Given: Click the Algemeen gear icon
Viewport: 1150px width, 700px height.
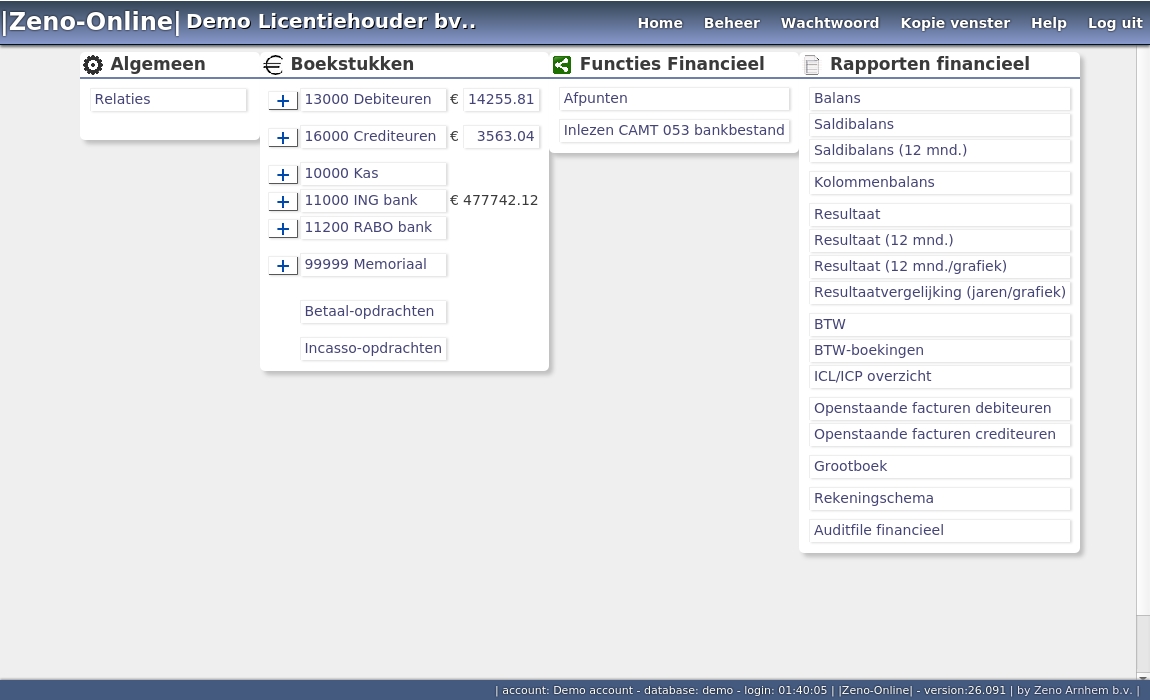Looking at the screenshot, I should [x=93, y=65].
